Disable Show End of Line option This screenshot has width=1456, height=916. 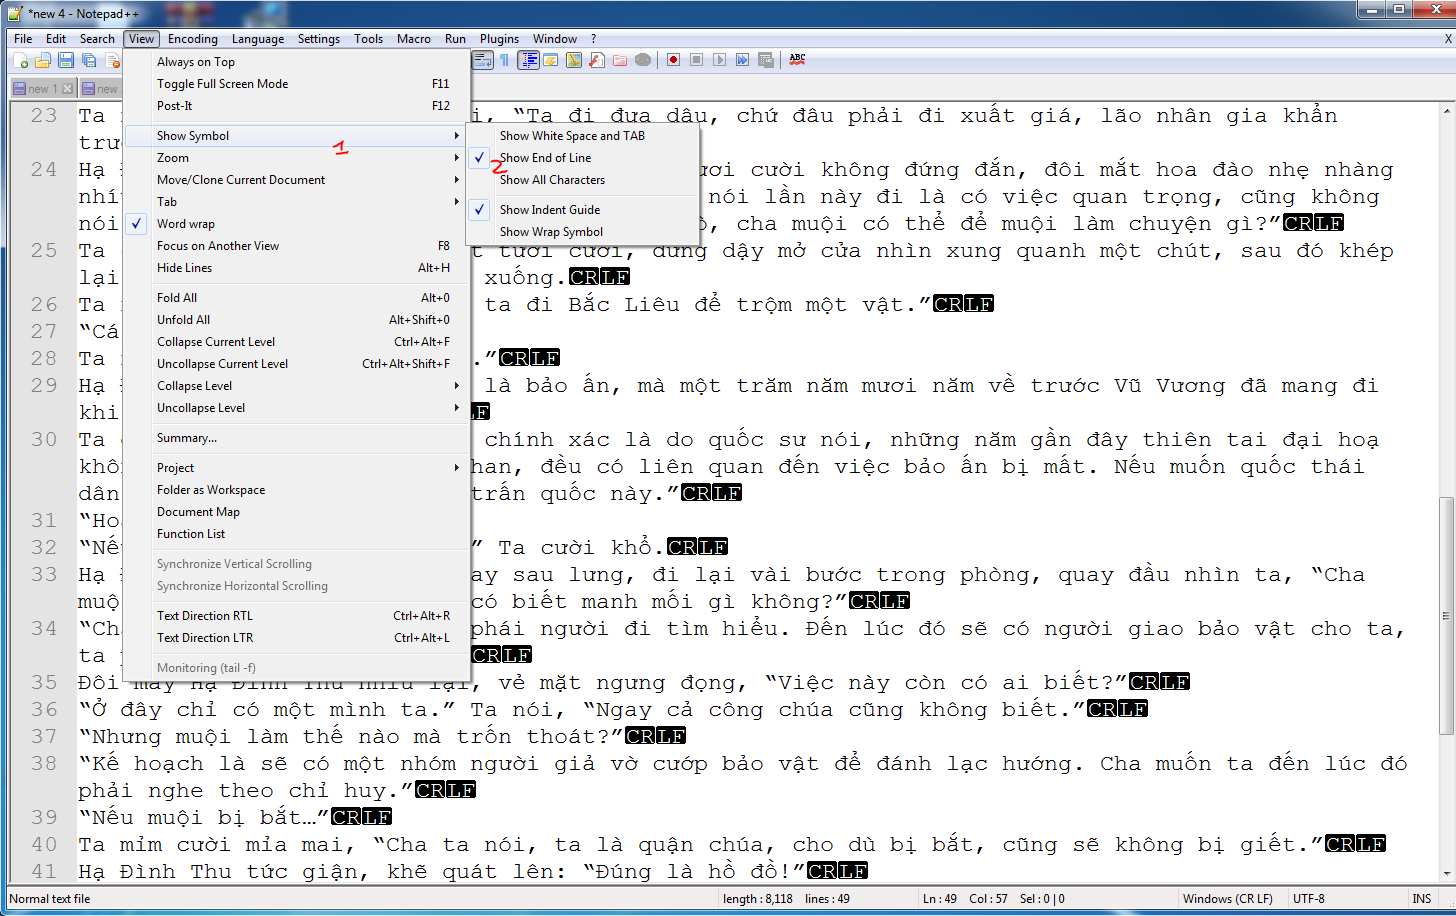coord(545,158)
